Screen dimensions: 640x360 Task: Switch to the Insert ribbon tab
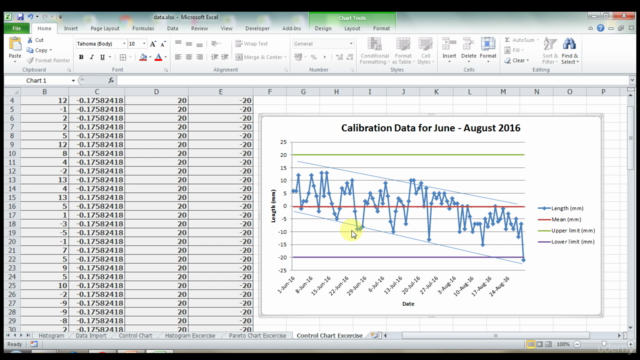(x=71, y=28)
